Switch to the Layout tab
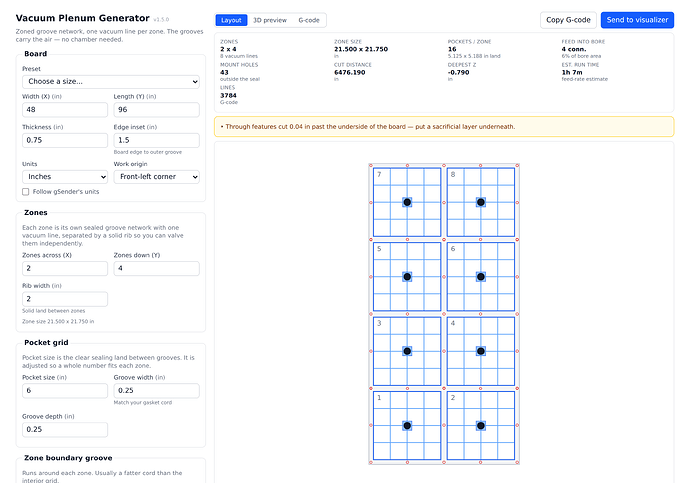690x483 pixels. [231, 20]
